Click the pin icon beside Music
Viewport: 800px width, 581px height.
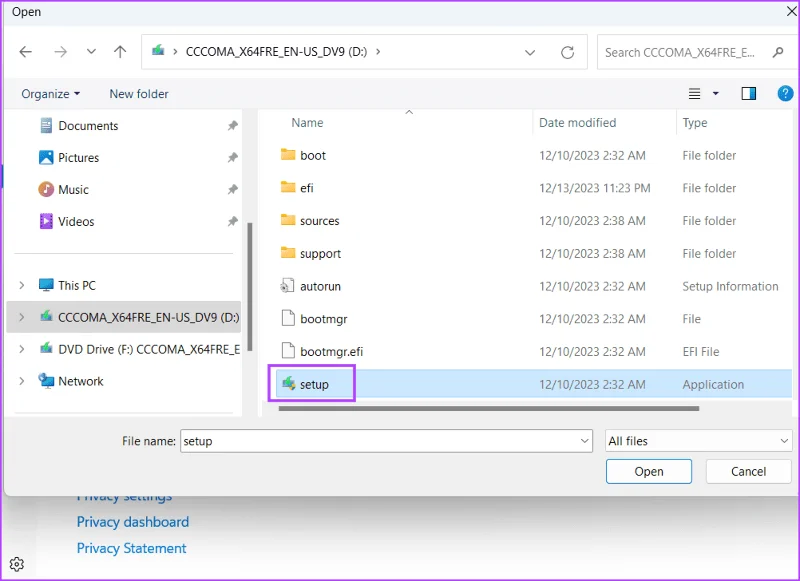point(233,190)
